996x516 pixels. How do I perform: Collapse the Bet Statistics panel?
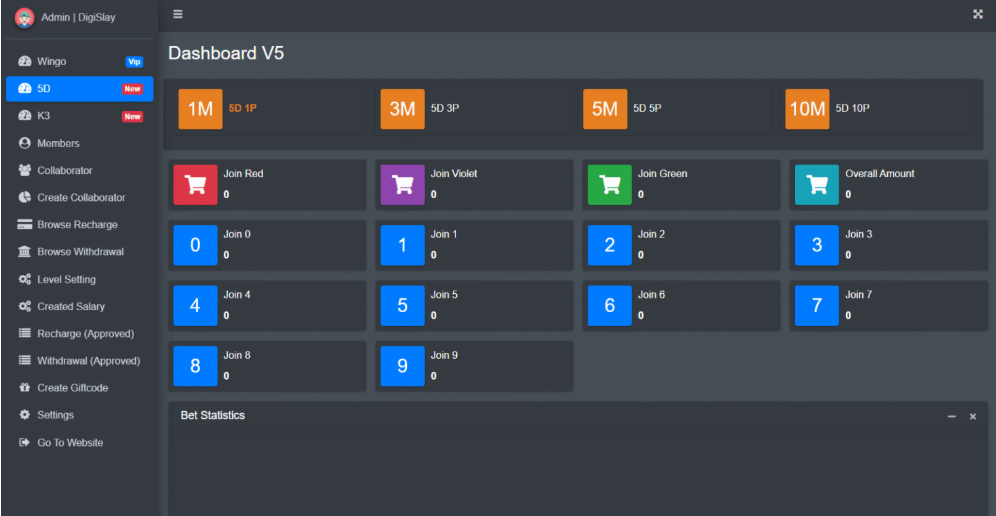[x=952, y=416]
